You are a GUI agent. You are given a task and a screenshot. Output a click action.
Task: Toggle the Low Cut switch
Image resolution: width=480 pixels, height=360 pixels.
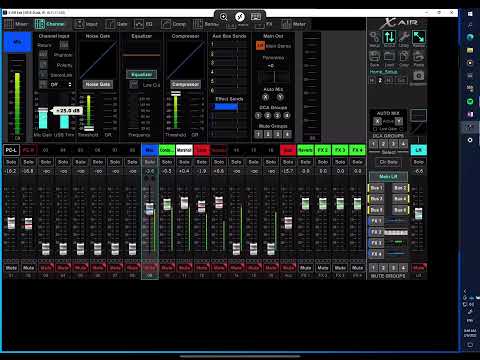point(134,85)
